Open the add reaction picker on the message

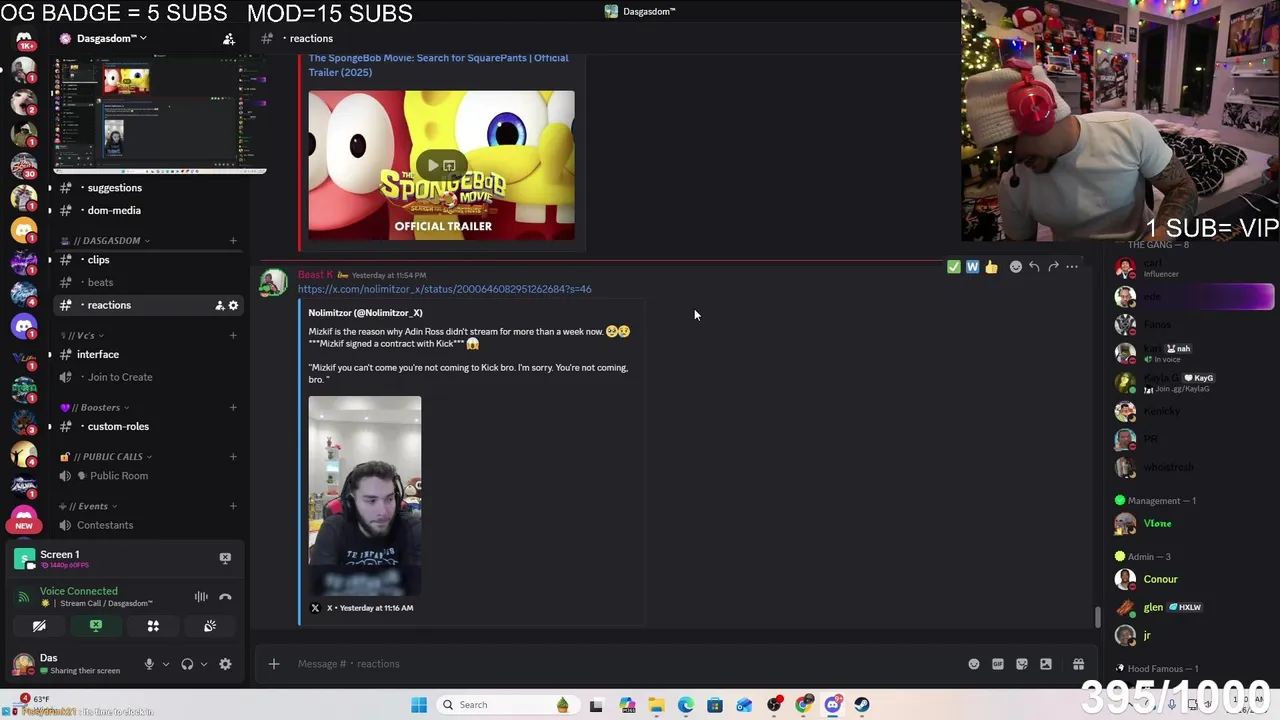(1016, 267)
